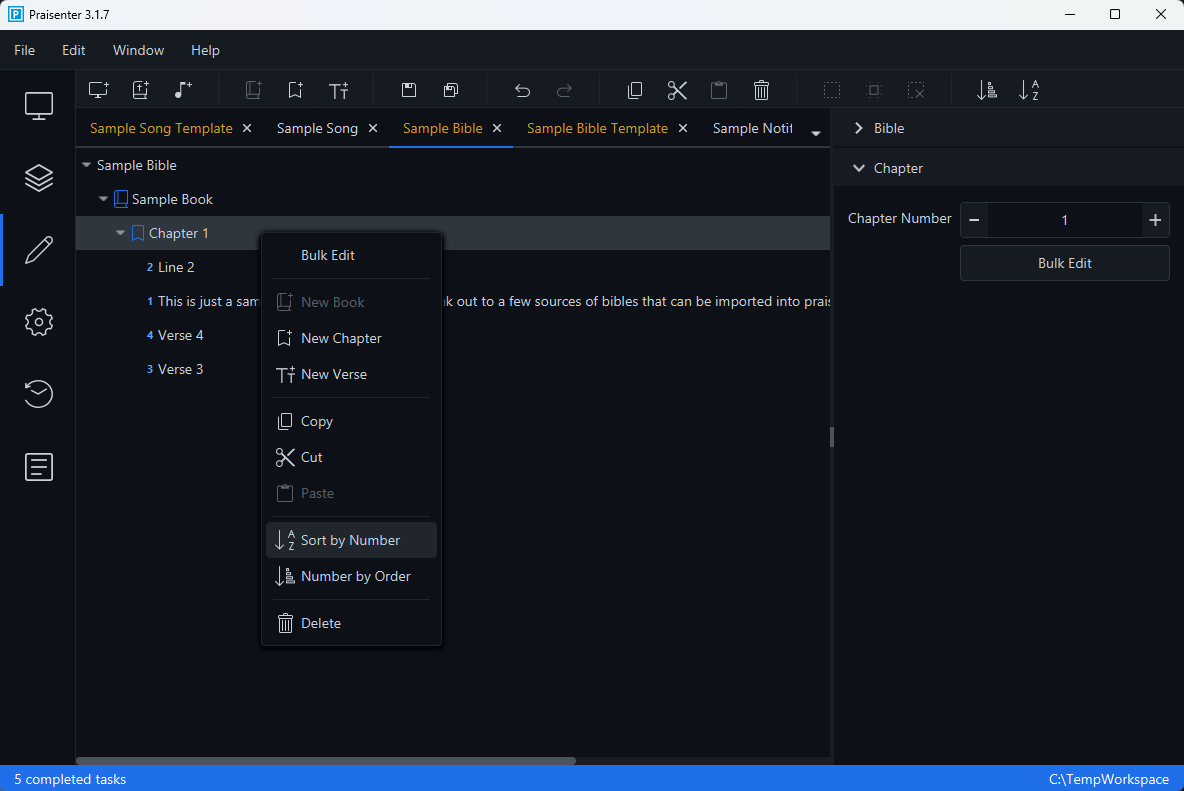Screen dimensions: 1184x791
Task: Click the trash Delete icon in toolbar
Action: [x=761, y=90]
